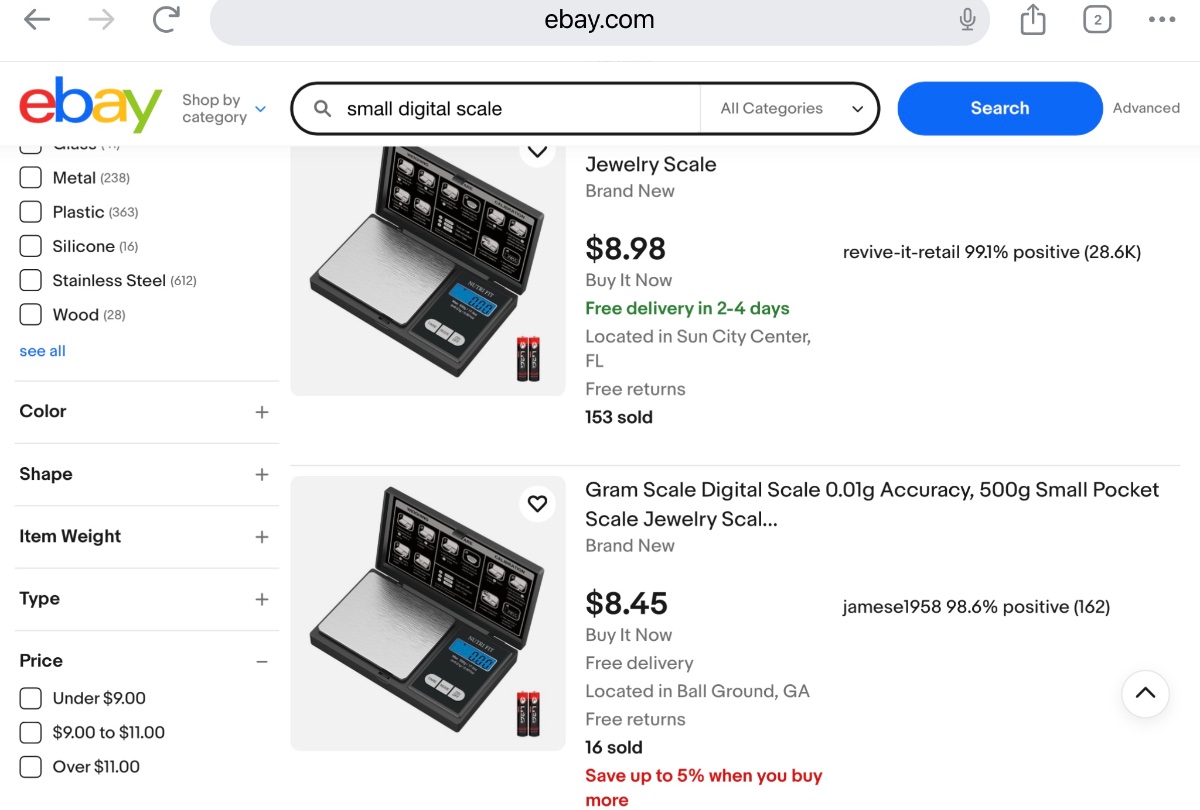Enable the Under $9.00 price filter

[x=31, y=698]
